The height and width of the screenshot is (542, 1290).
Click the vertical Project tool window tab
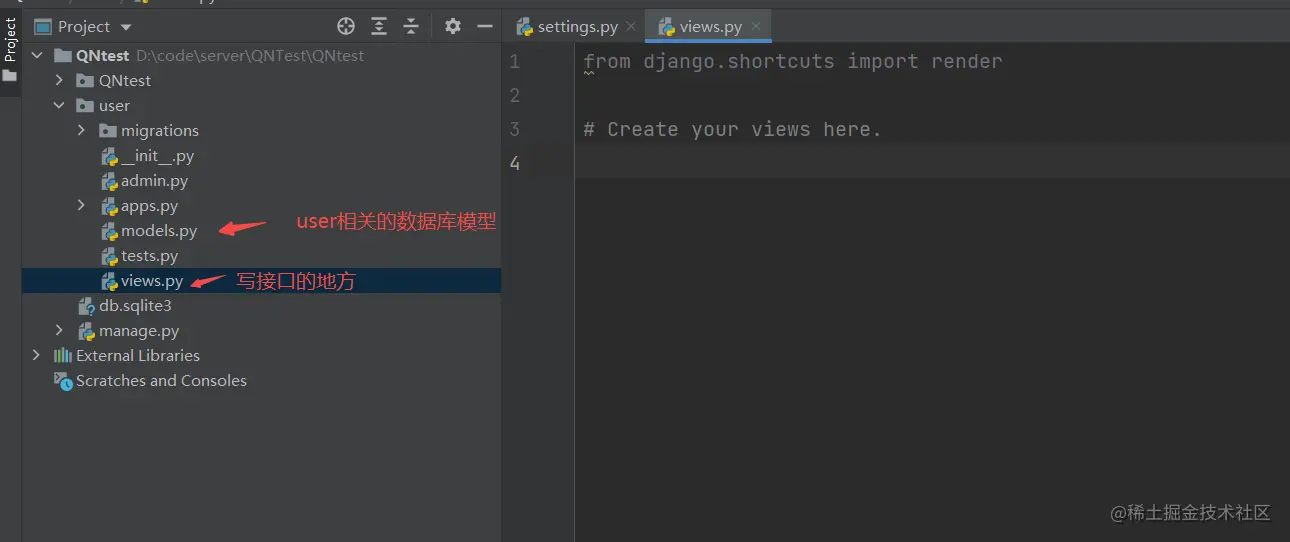click(x=10, y=49)
